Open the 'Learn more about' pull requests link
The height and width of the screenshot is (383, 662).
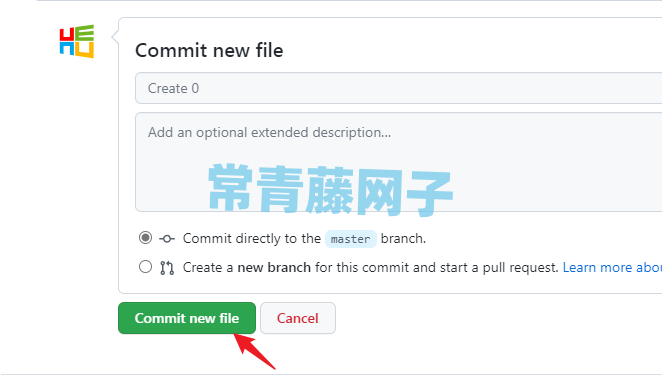(612, 267)
